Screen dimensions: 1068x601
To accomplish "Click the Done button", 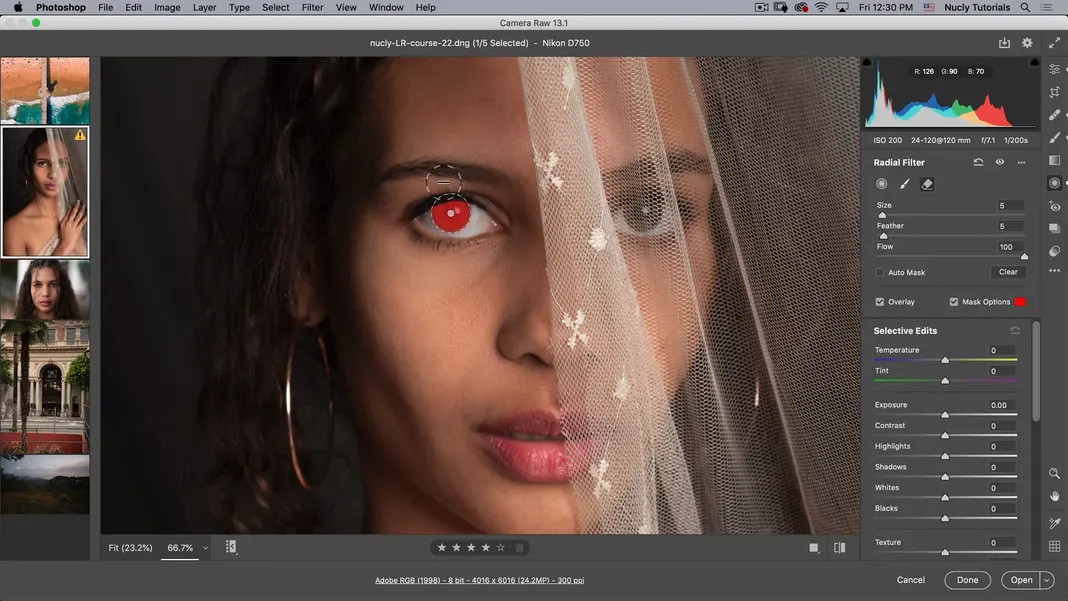I will point(967,580).
